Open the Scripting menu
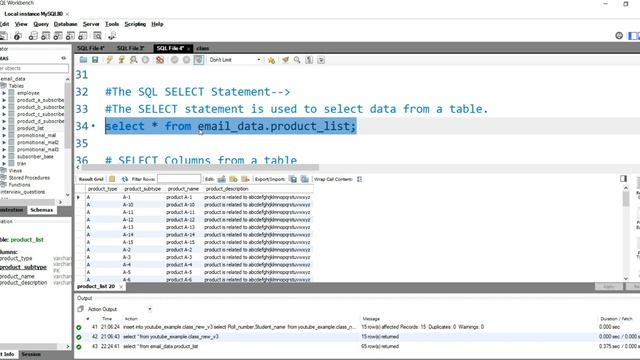640x360 pixels. pos(135,24)
